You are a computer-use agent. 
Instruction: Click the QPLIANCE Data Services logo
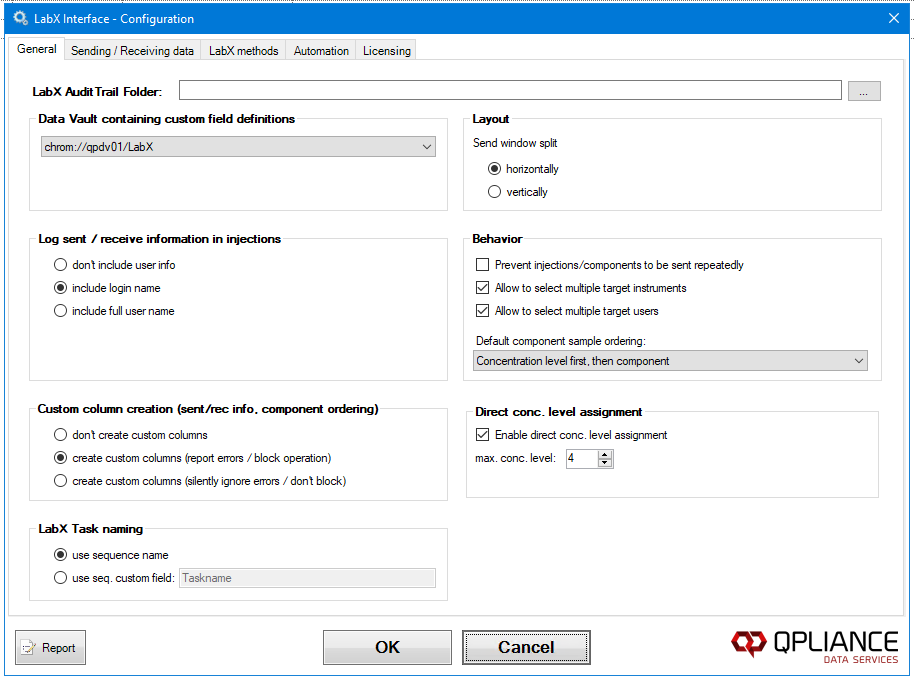[814, 645]
